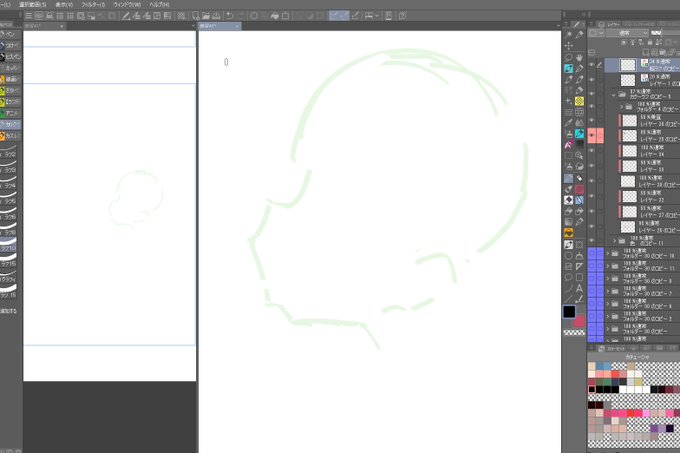Open the layer palette color dropdown
This screenshot has height=453, width=680.
tap(596, 33)
